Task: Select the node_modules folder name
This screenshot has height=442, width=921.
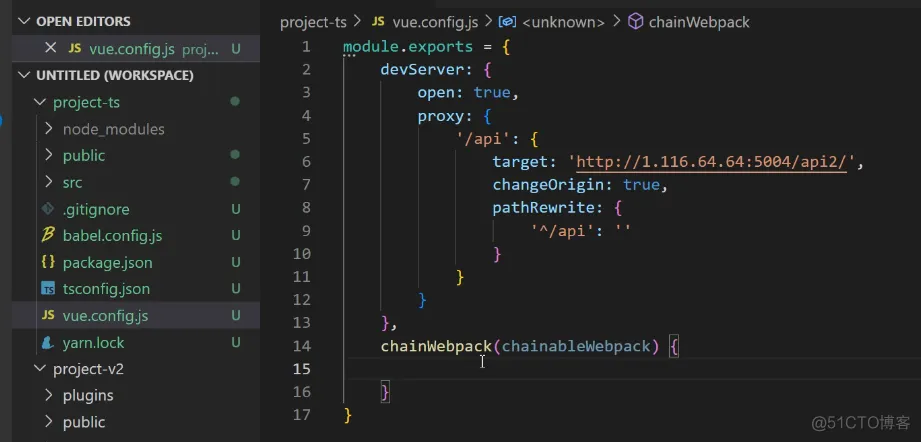Action: pyautogui.click(x=113, y=129)
